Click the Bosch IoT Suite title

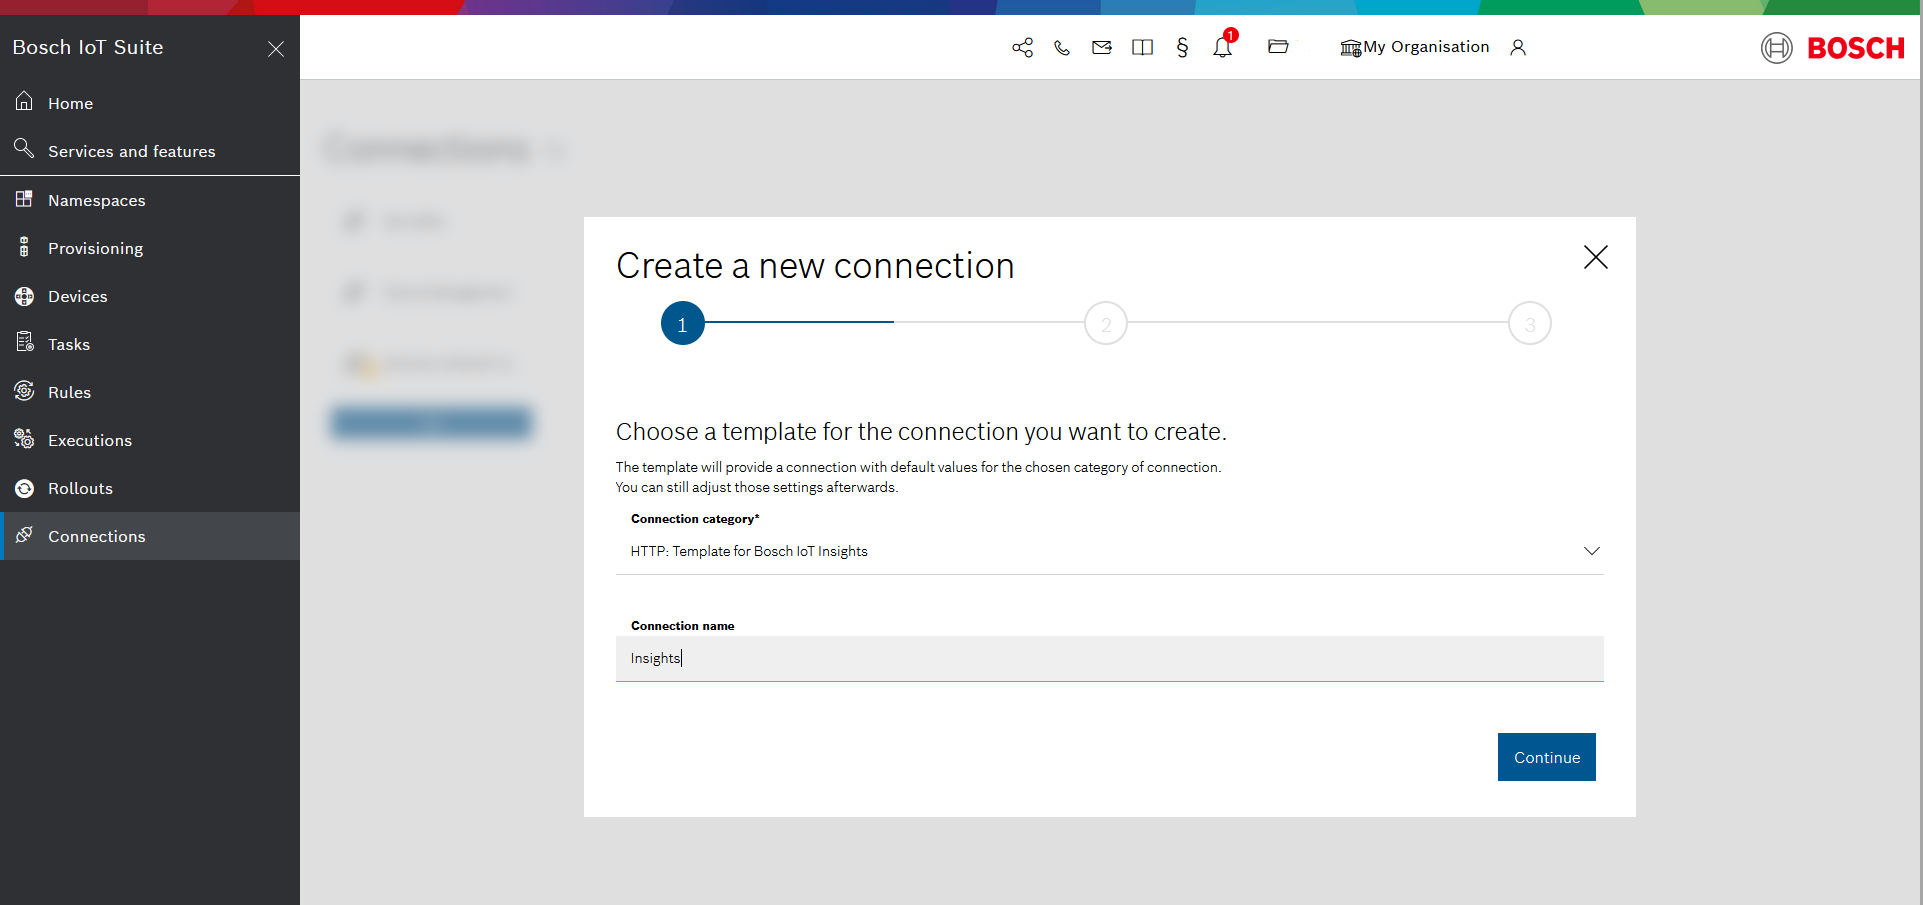click(88, 47)
